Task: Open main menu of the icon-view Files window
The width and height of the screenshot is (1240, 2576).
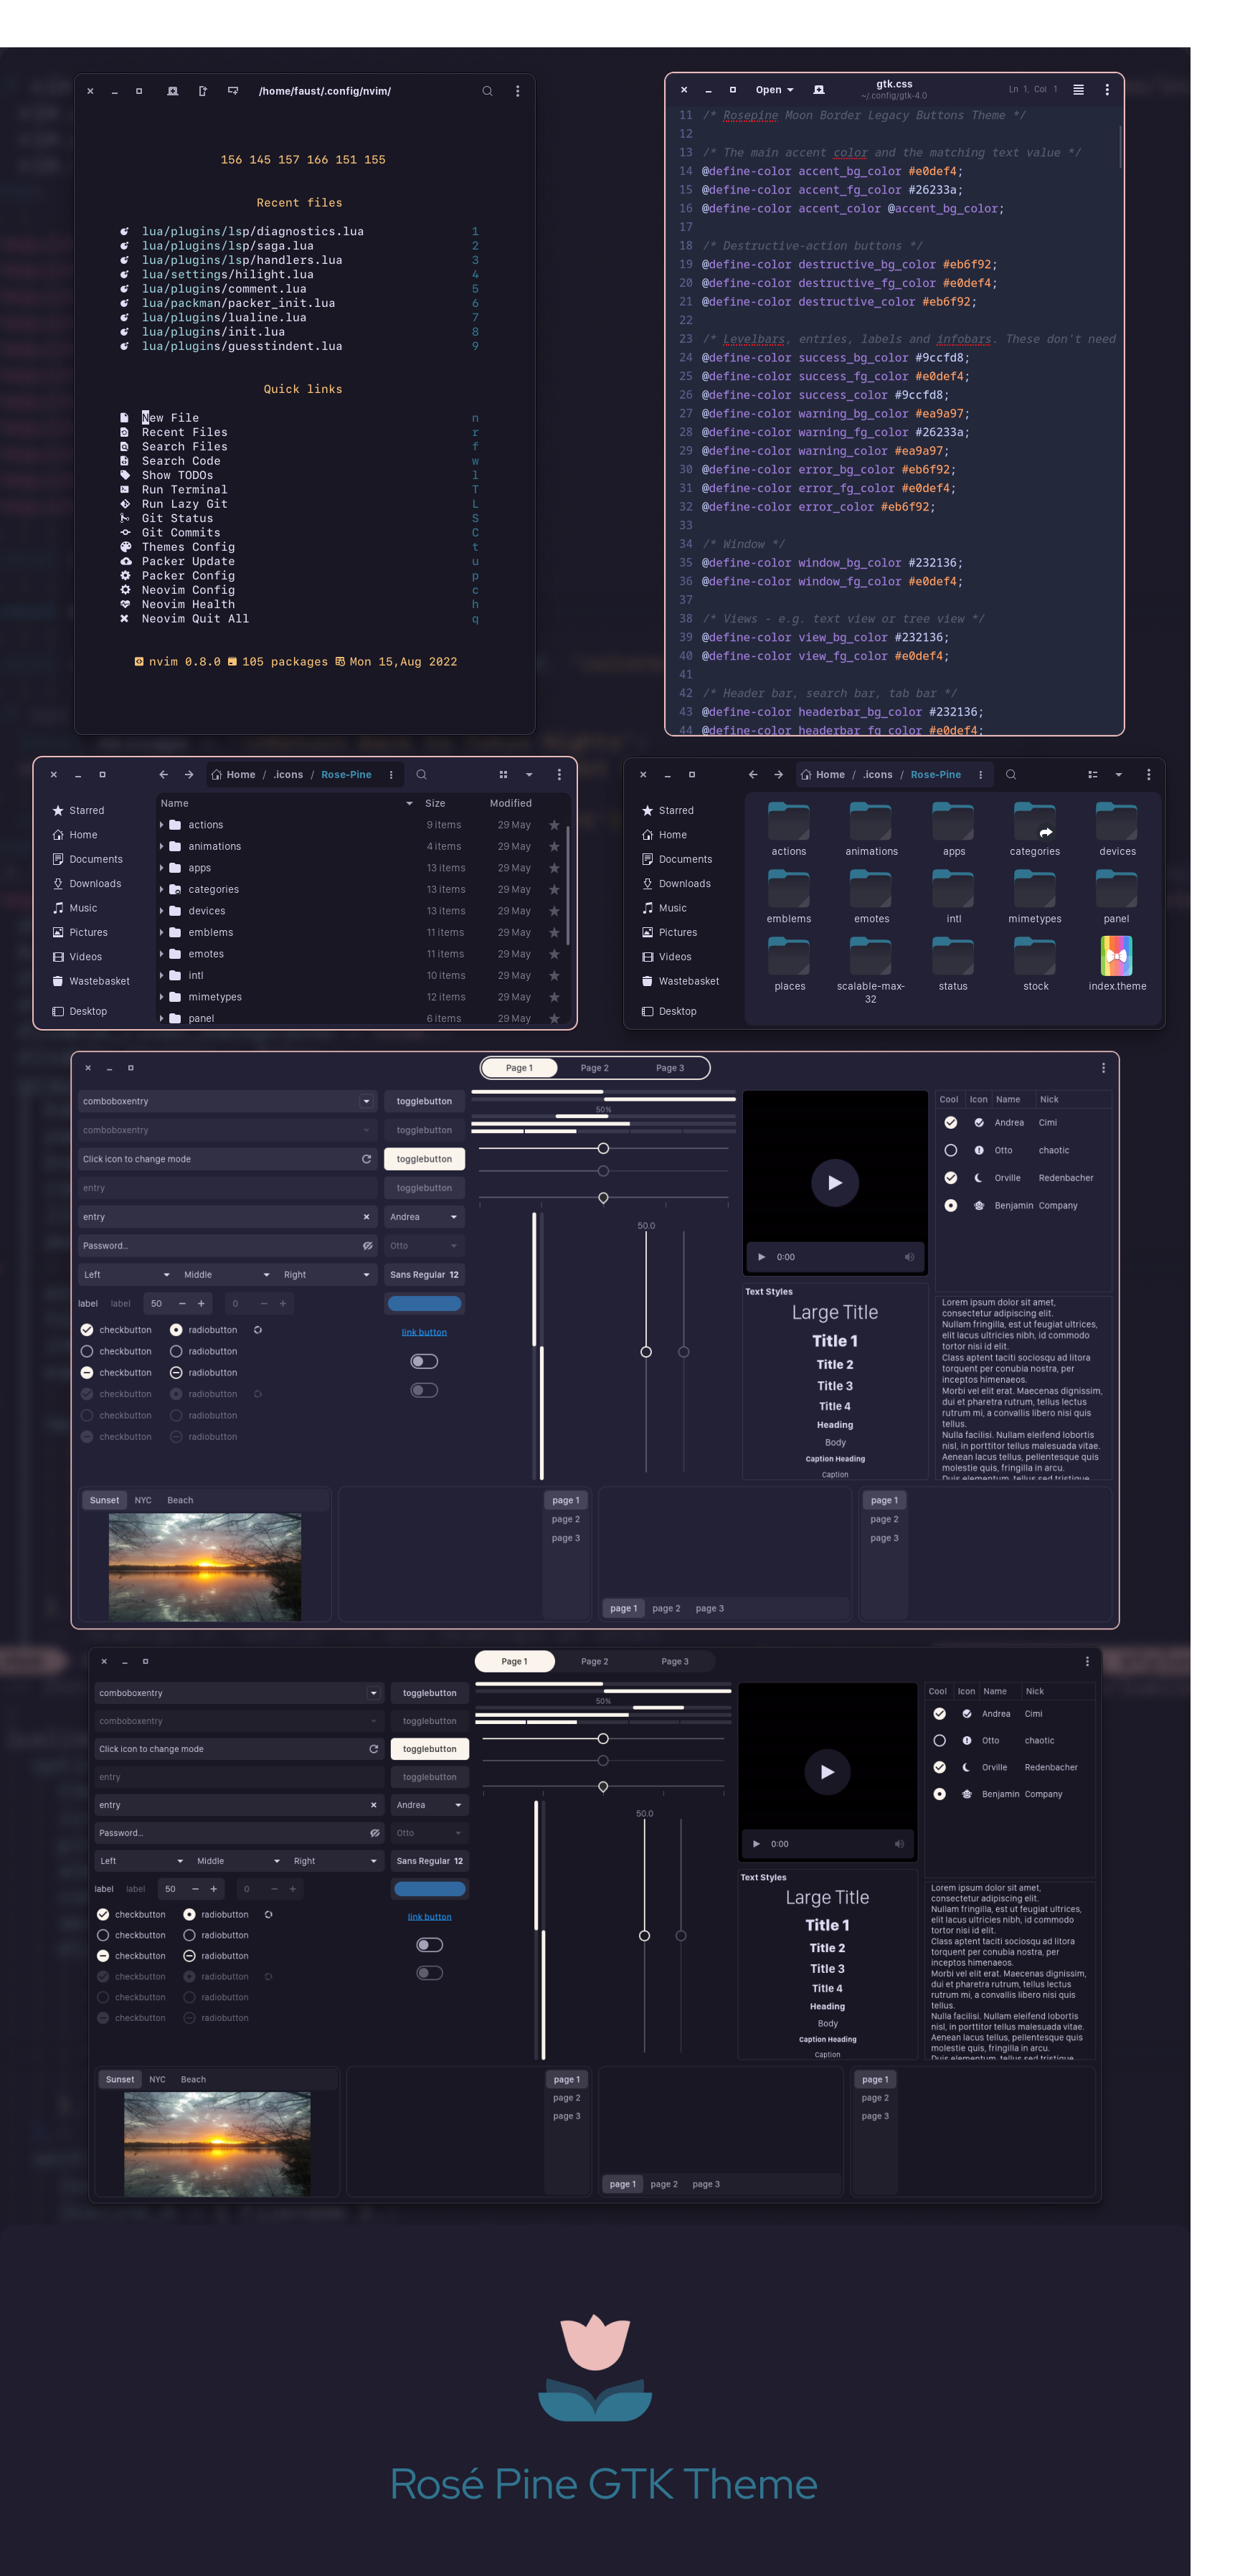Action: [x=1148, y=775]
